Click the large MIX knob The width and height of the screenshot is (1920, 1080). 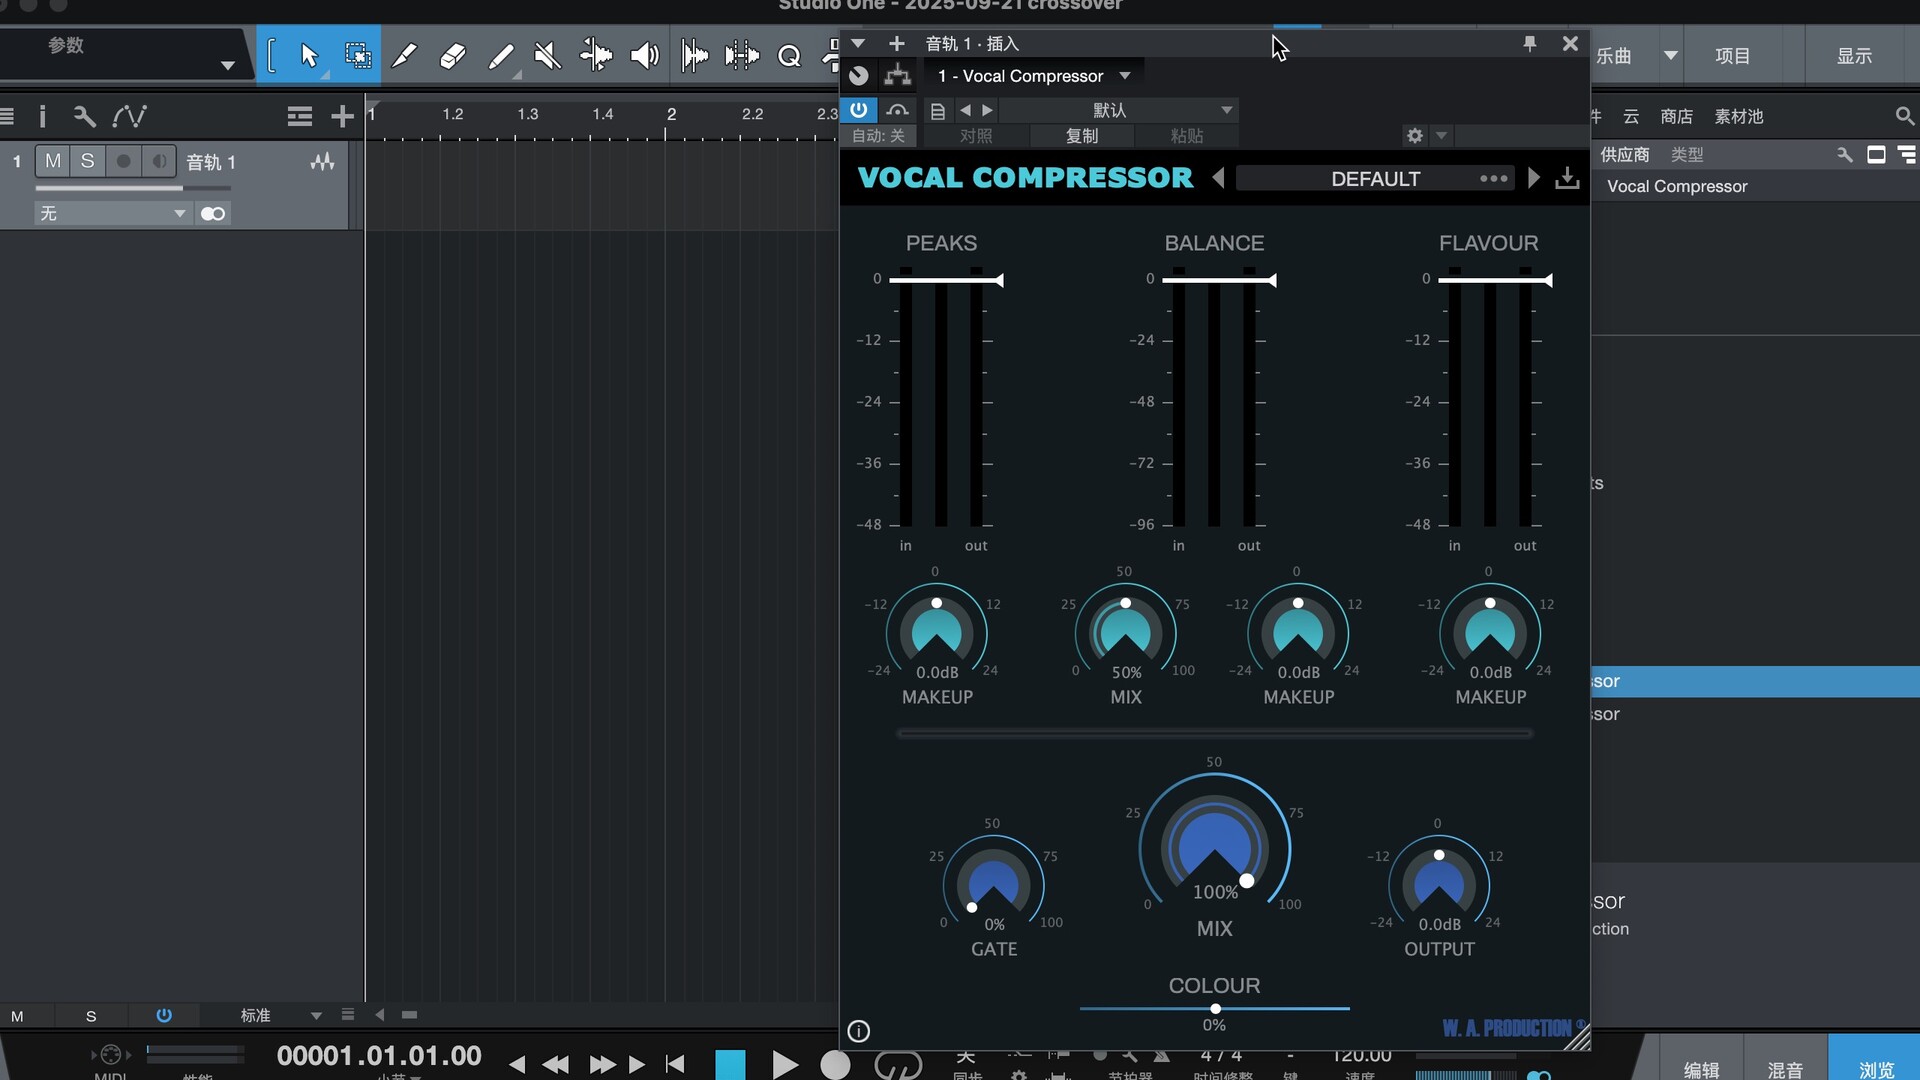1214,848
